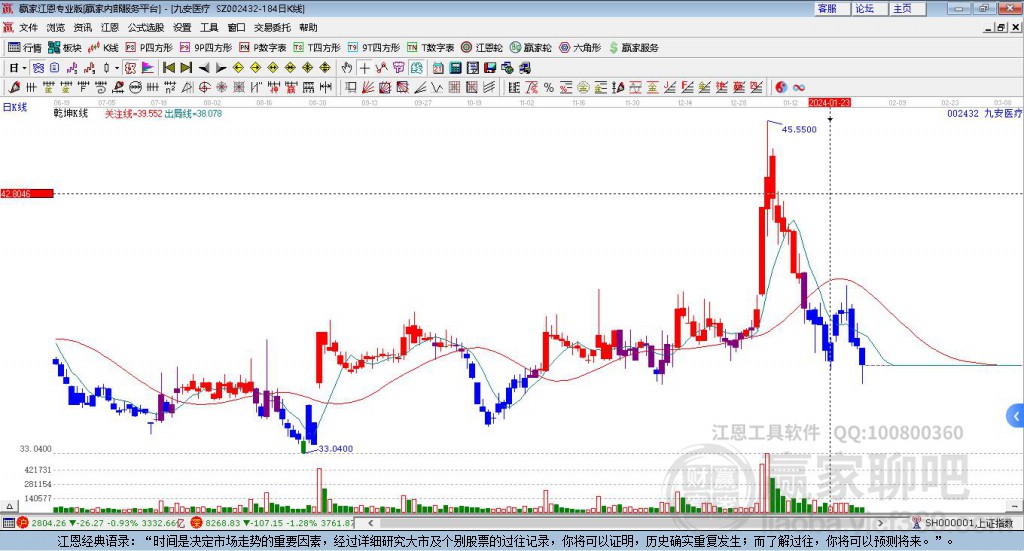Click the percent sign drawing tool

(549, 87)
